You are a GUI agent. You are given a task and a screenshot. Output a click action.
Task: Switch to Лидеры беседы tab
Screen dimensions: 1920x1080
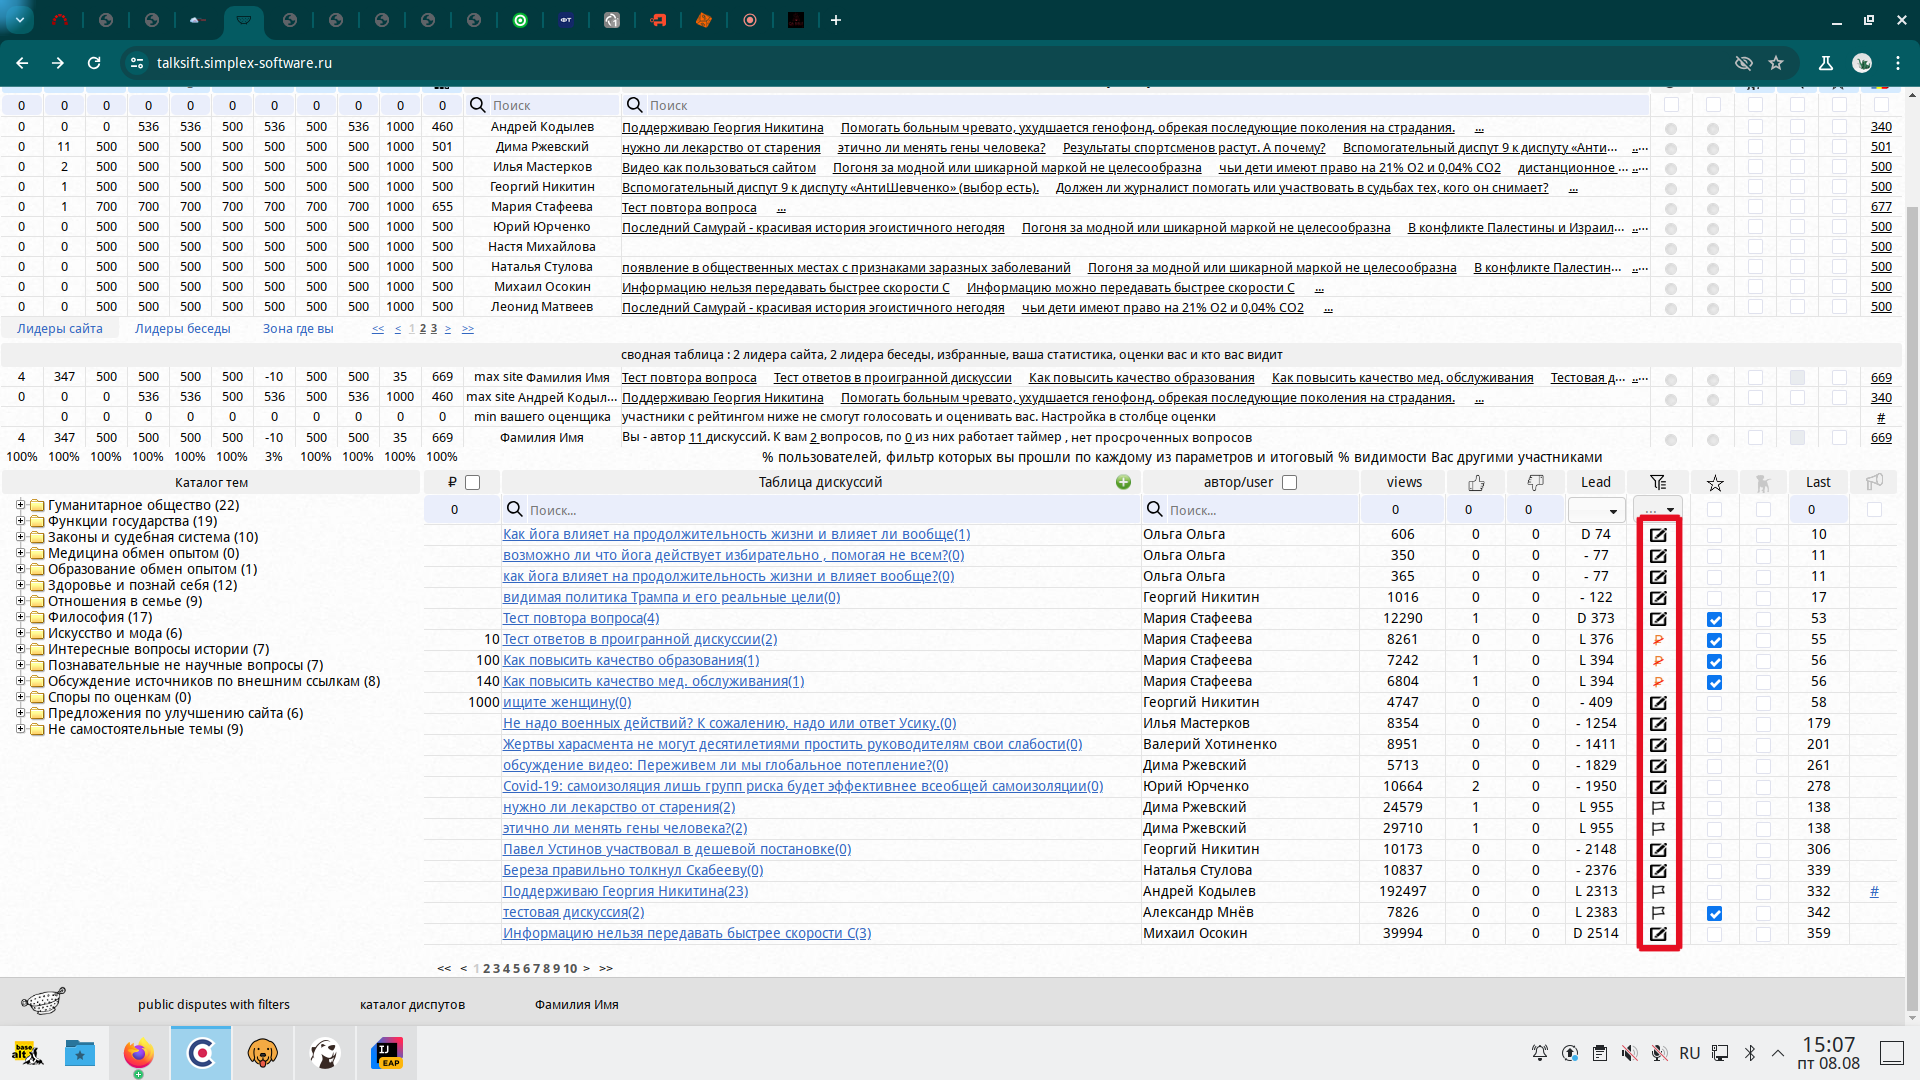(182, 329)
